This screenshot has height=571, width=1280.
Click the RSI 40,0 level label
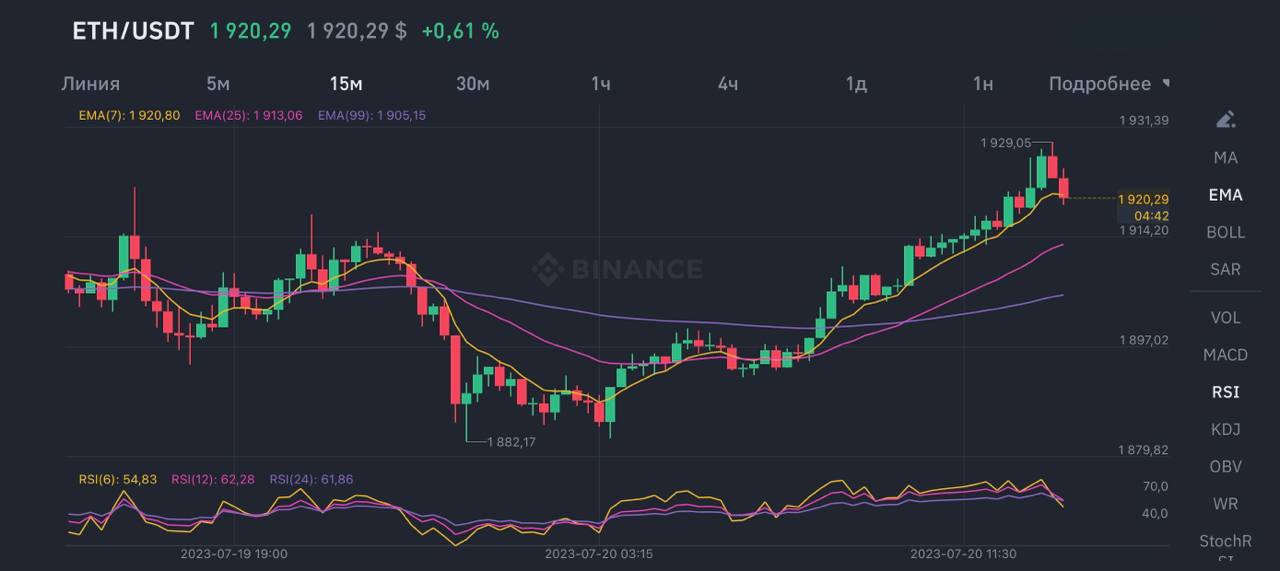pos(1155,514)
